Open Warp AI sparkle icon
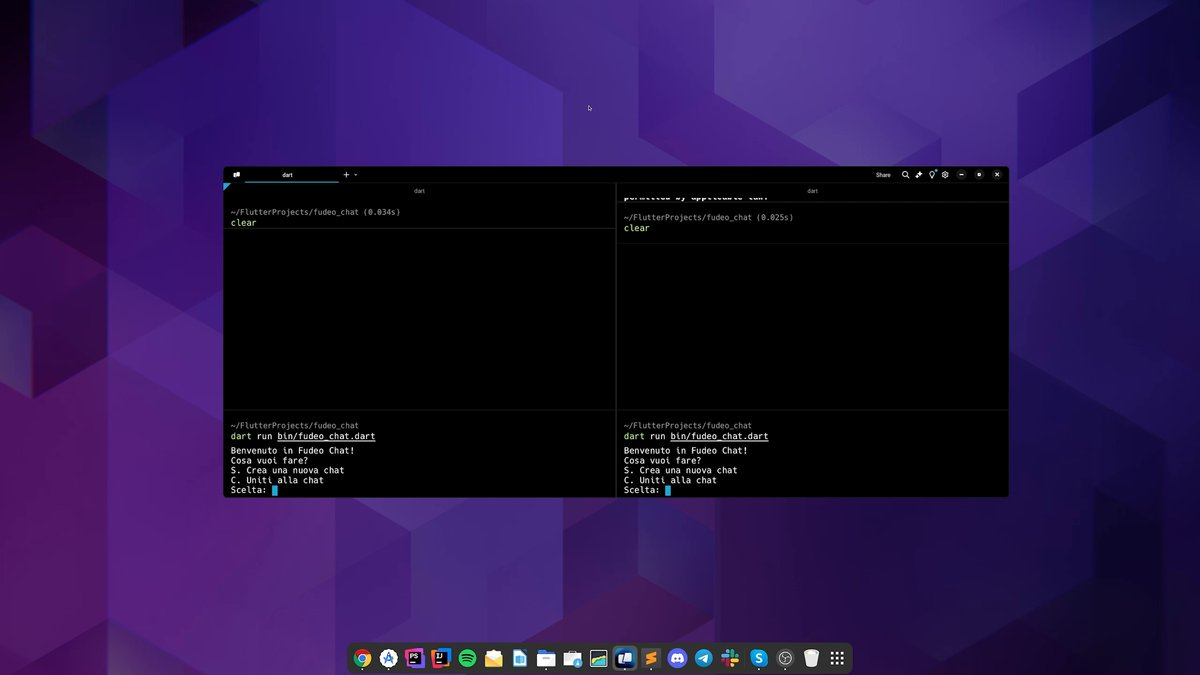1200x675 pixels. 919,175
